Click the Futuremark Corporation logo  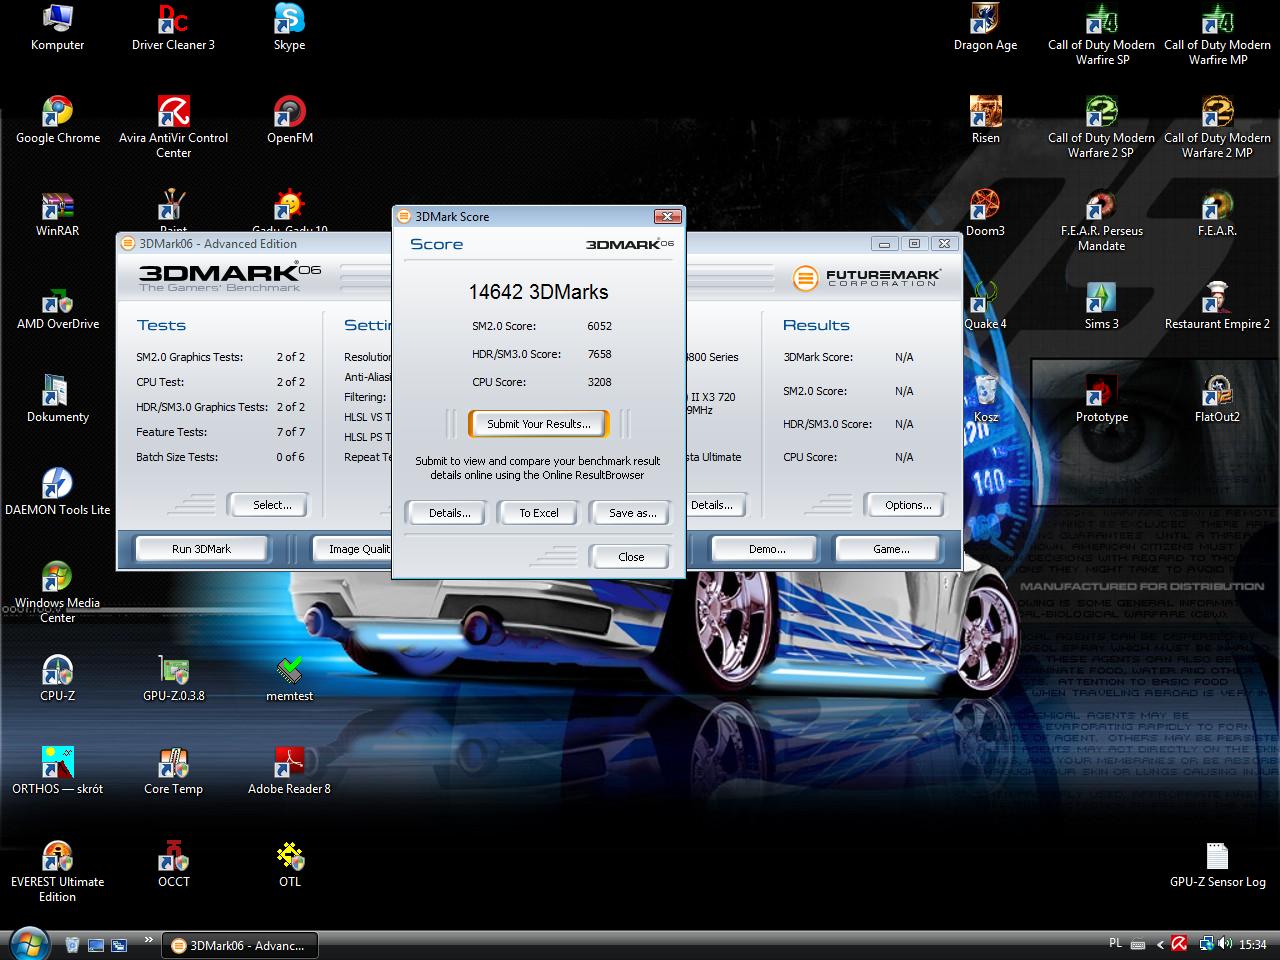coord(866,278)
